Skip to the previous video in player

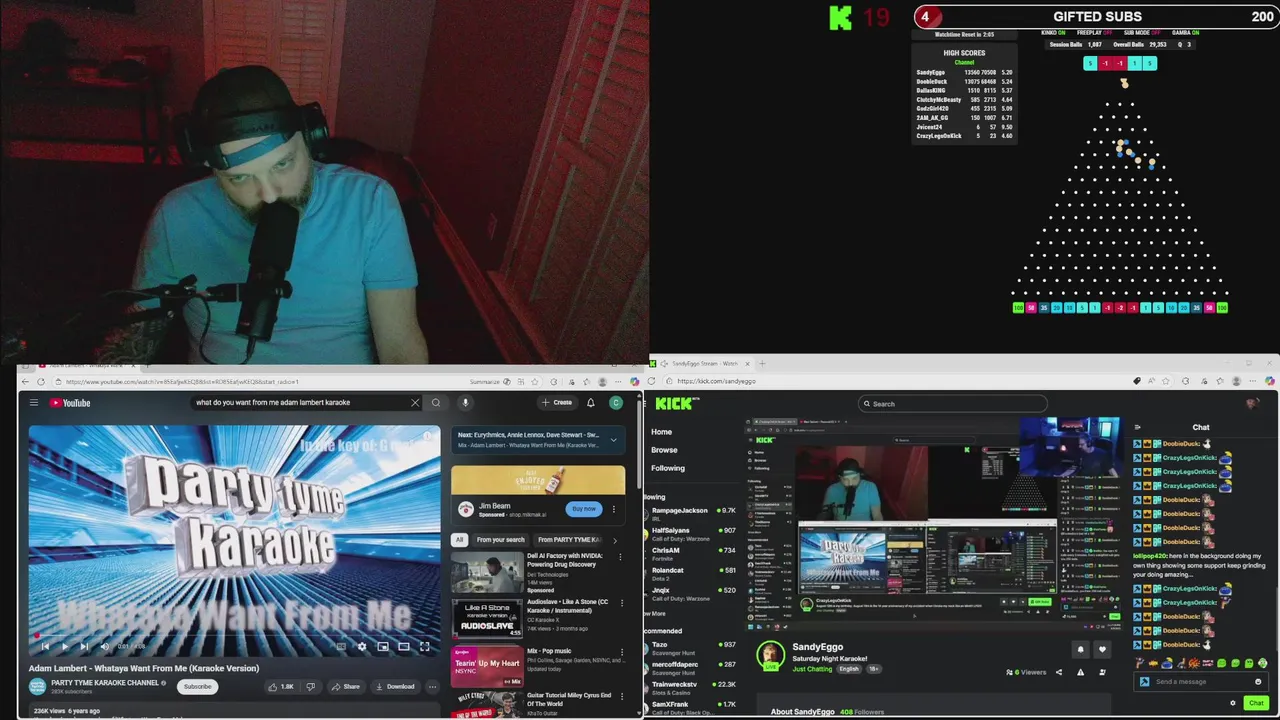45,647
